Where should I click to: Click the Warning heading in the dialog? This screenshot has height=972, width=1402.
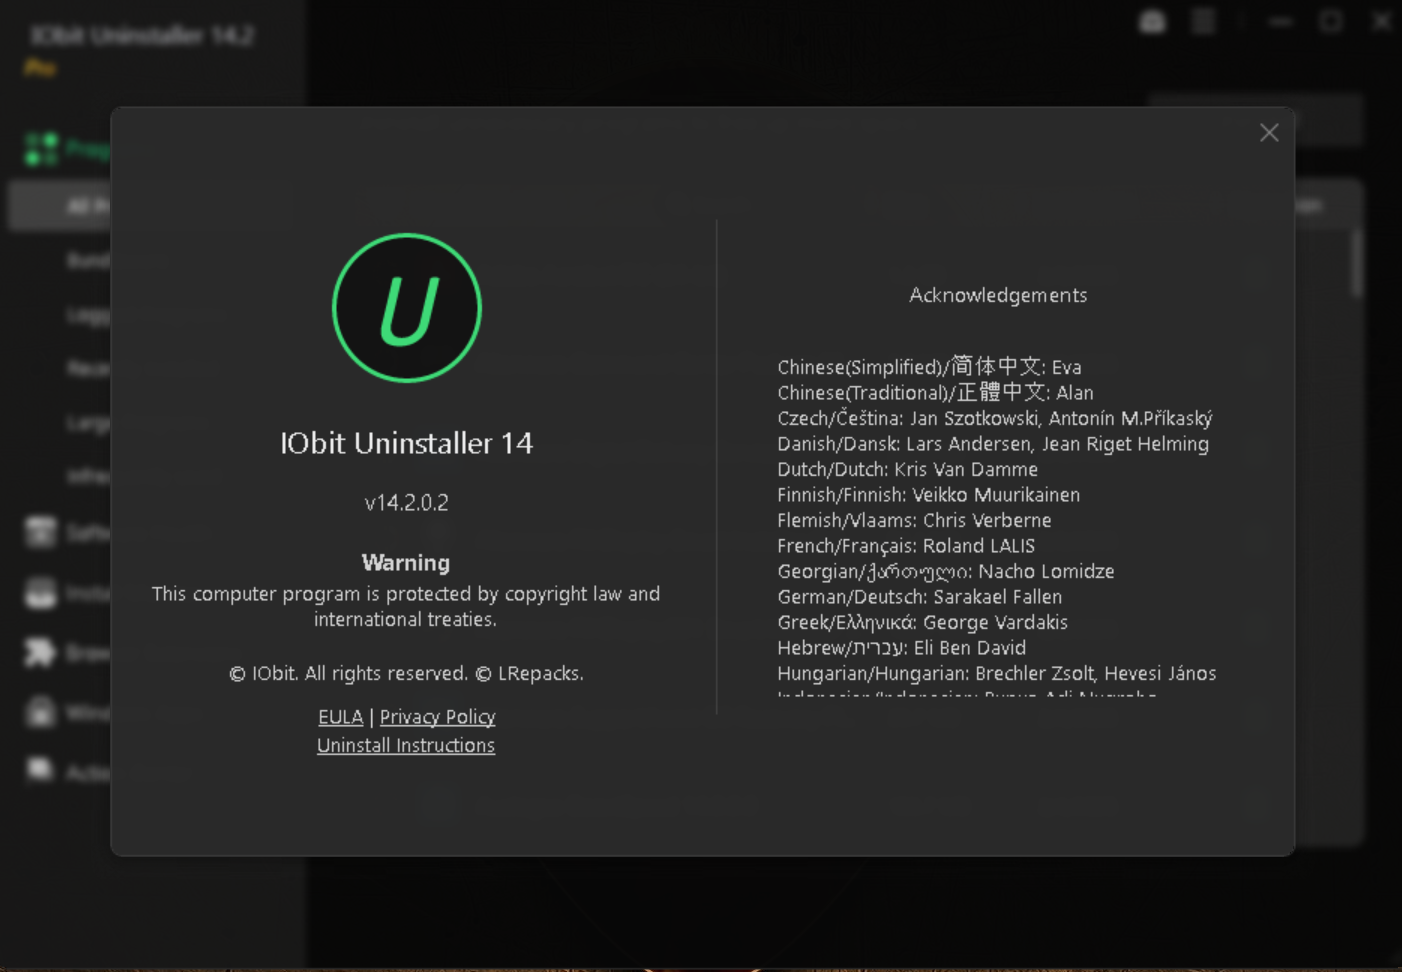pos(406,562)
